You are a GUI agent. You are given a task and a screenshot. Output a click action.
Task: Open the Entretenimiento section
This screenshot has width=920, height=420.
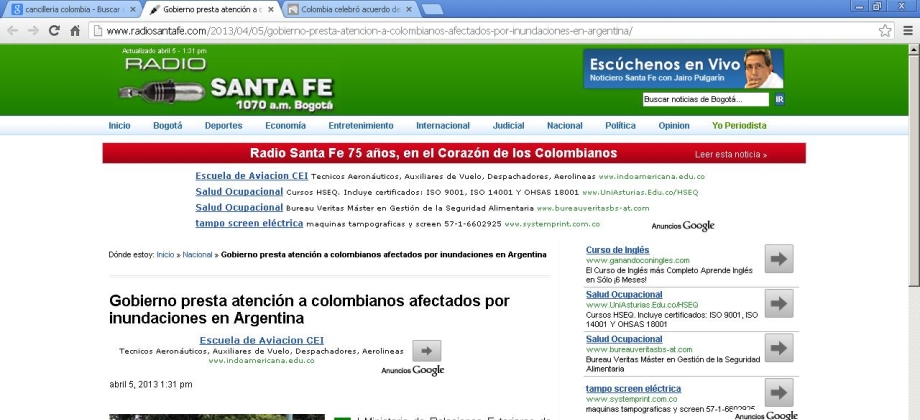click(361, 126)
